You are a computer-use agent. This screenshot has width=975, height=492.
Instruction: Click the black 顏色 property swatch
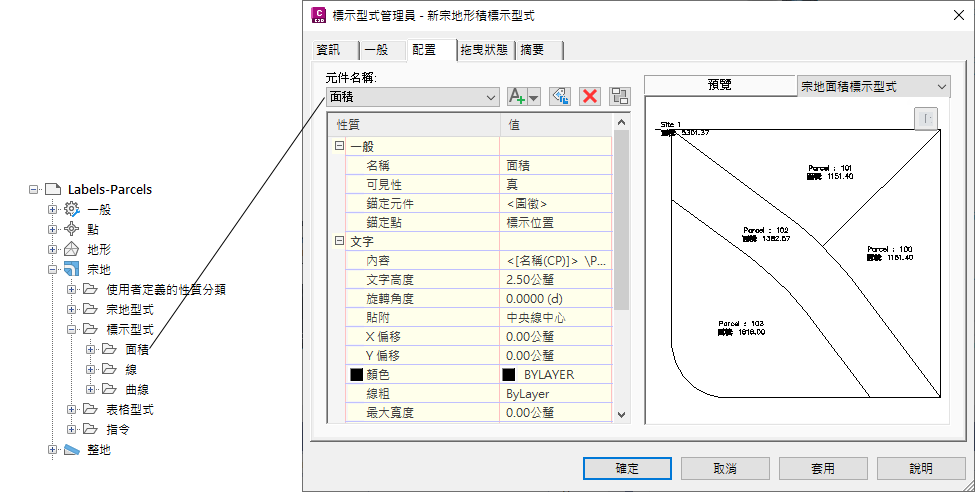click(x=356, y=374)
